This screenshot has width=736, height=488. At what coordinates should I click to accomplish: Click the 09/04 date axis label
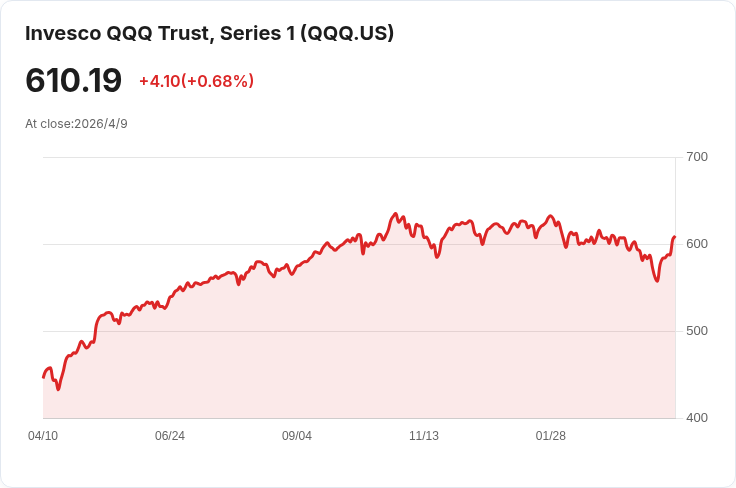297,436
